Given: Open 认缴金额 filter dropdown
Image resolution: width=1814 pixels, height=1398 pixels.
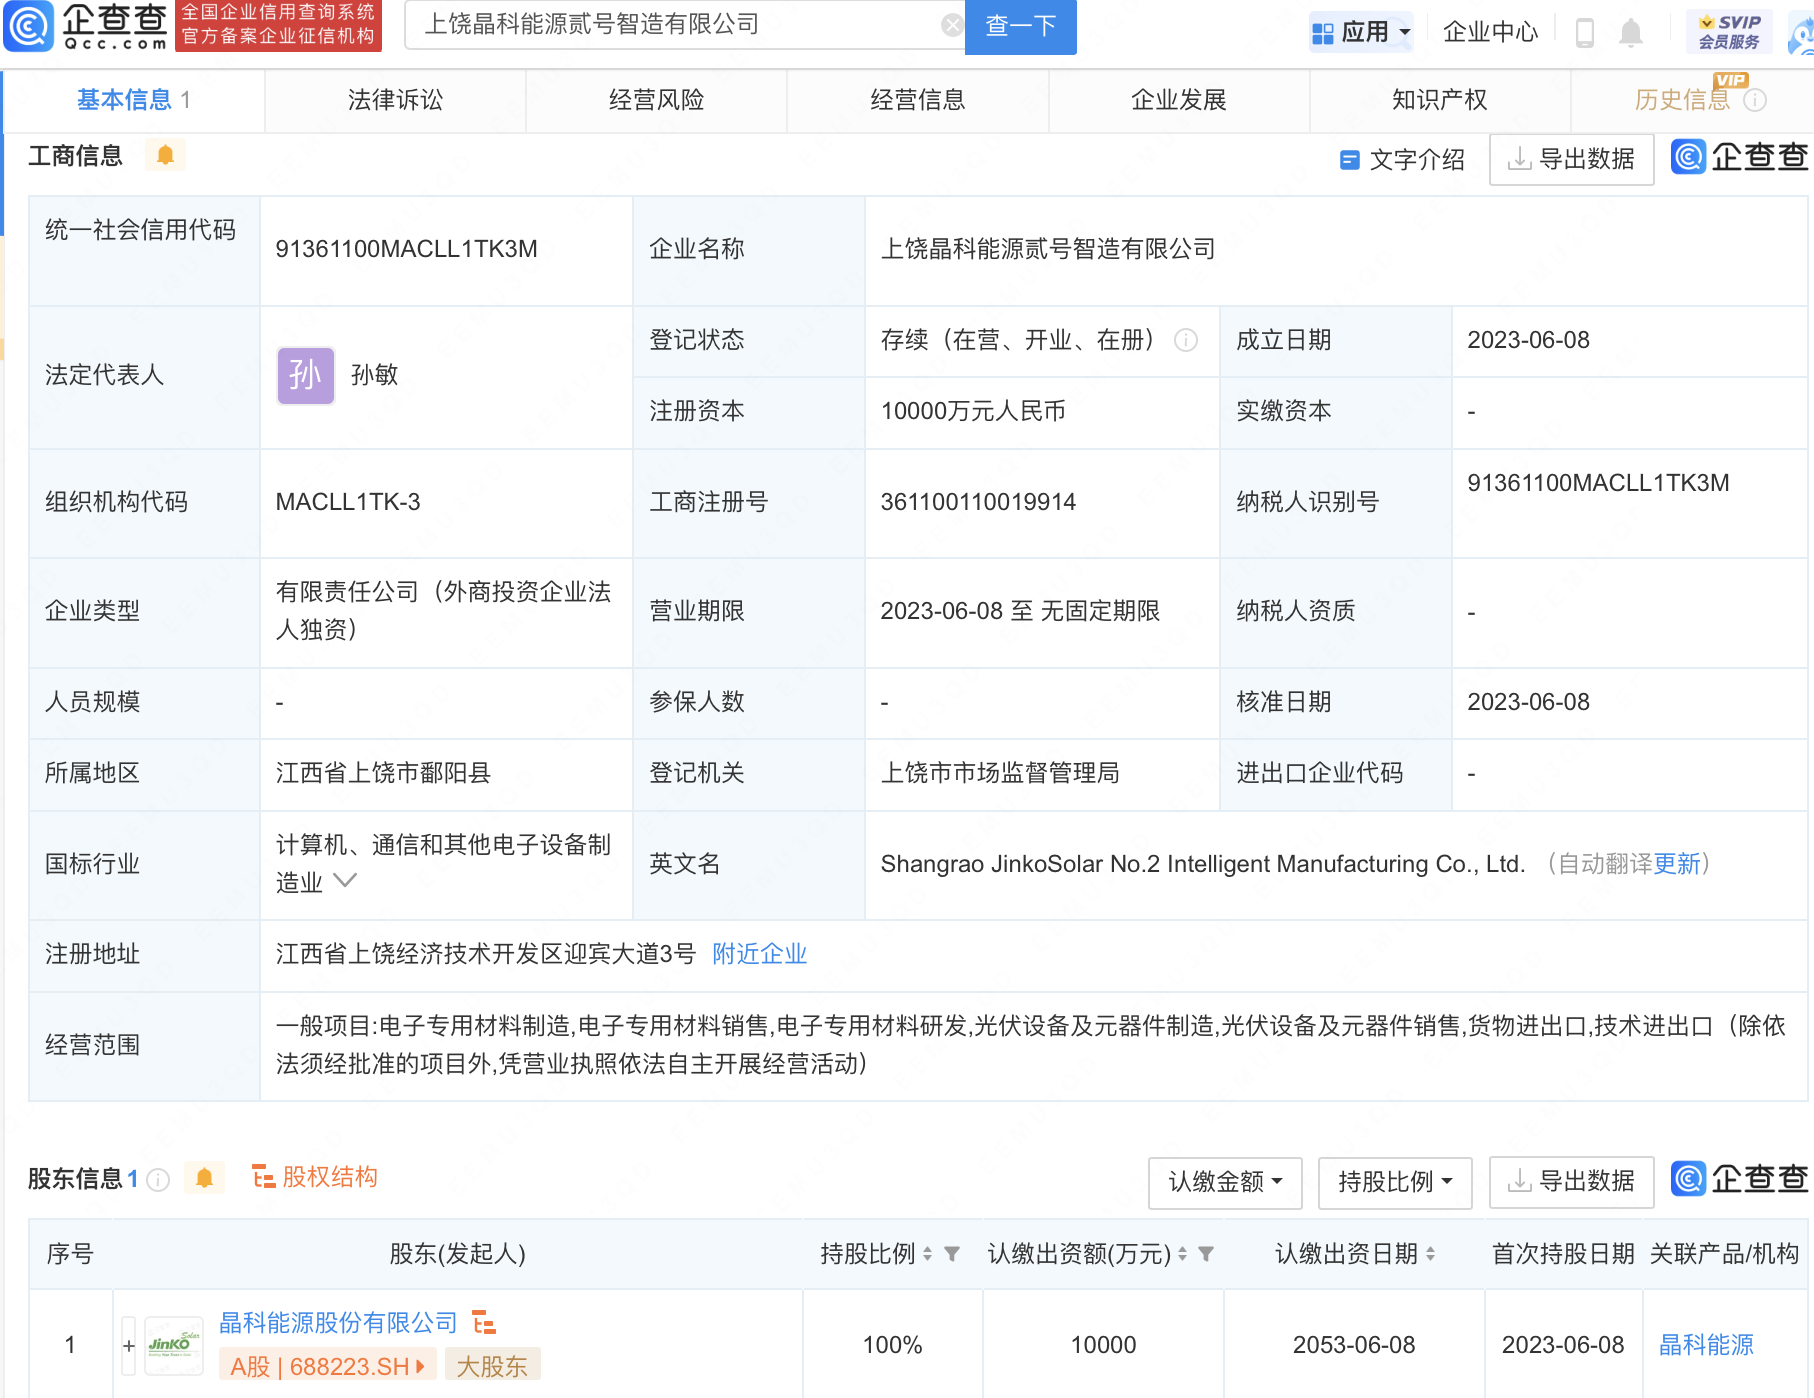Looking at the screenshot, I should click(1225, 1182).
